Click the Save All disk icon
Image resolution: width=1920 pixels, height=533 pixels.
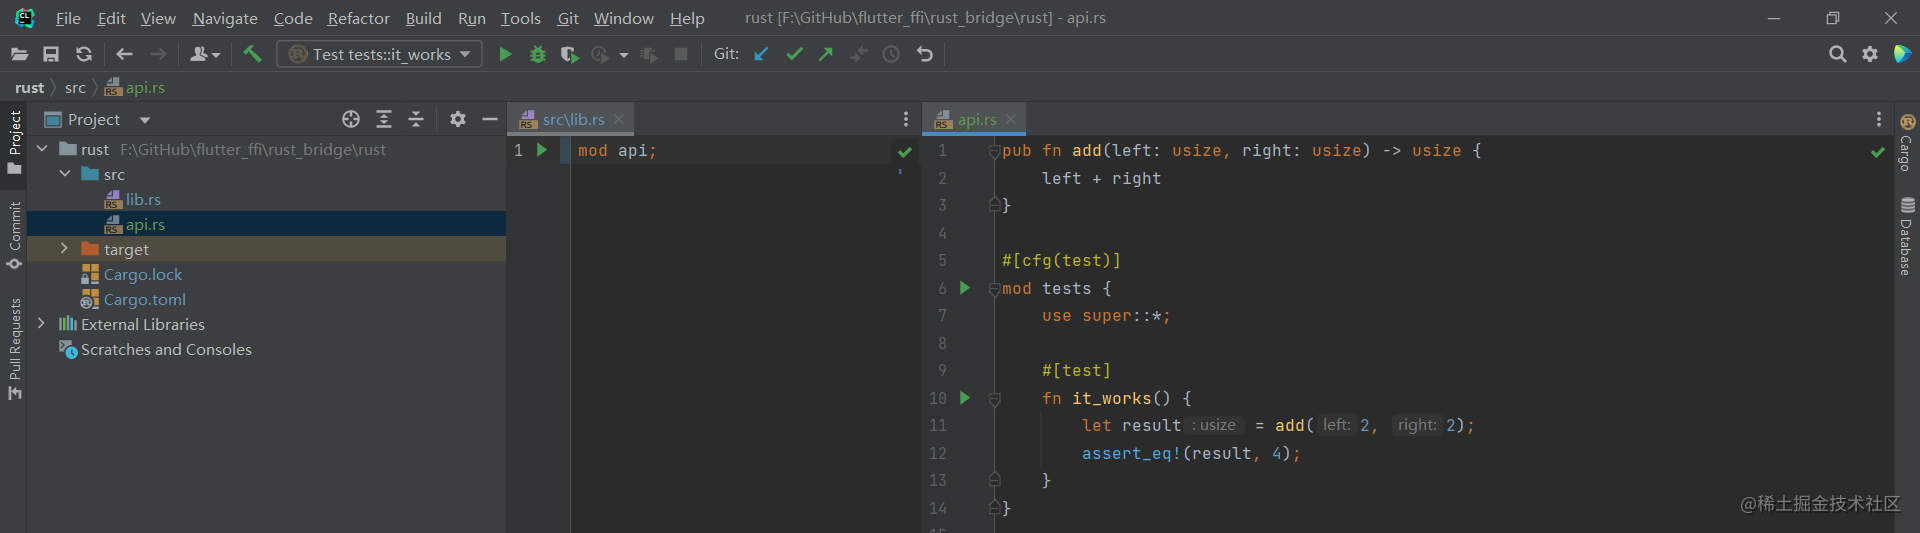[x=51, y=54]
